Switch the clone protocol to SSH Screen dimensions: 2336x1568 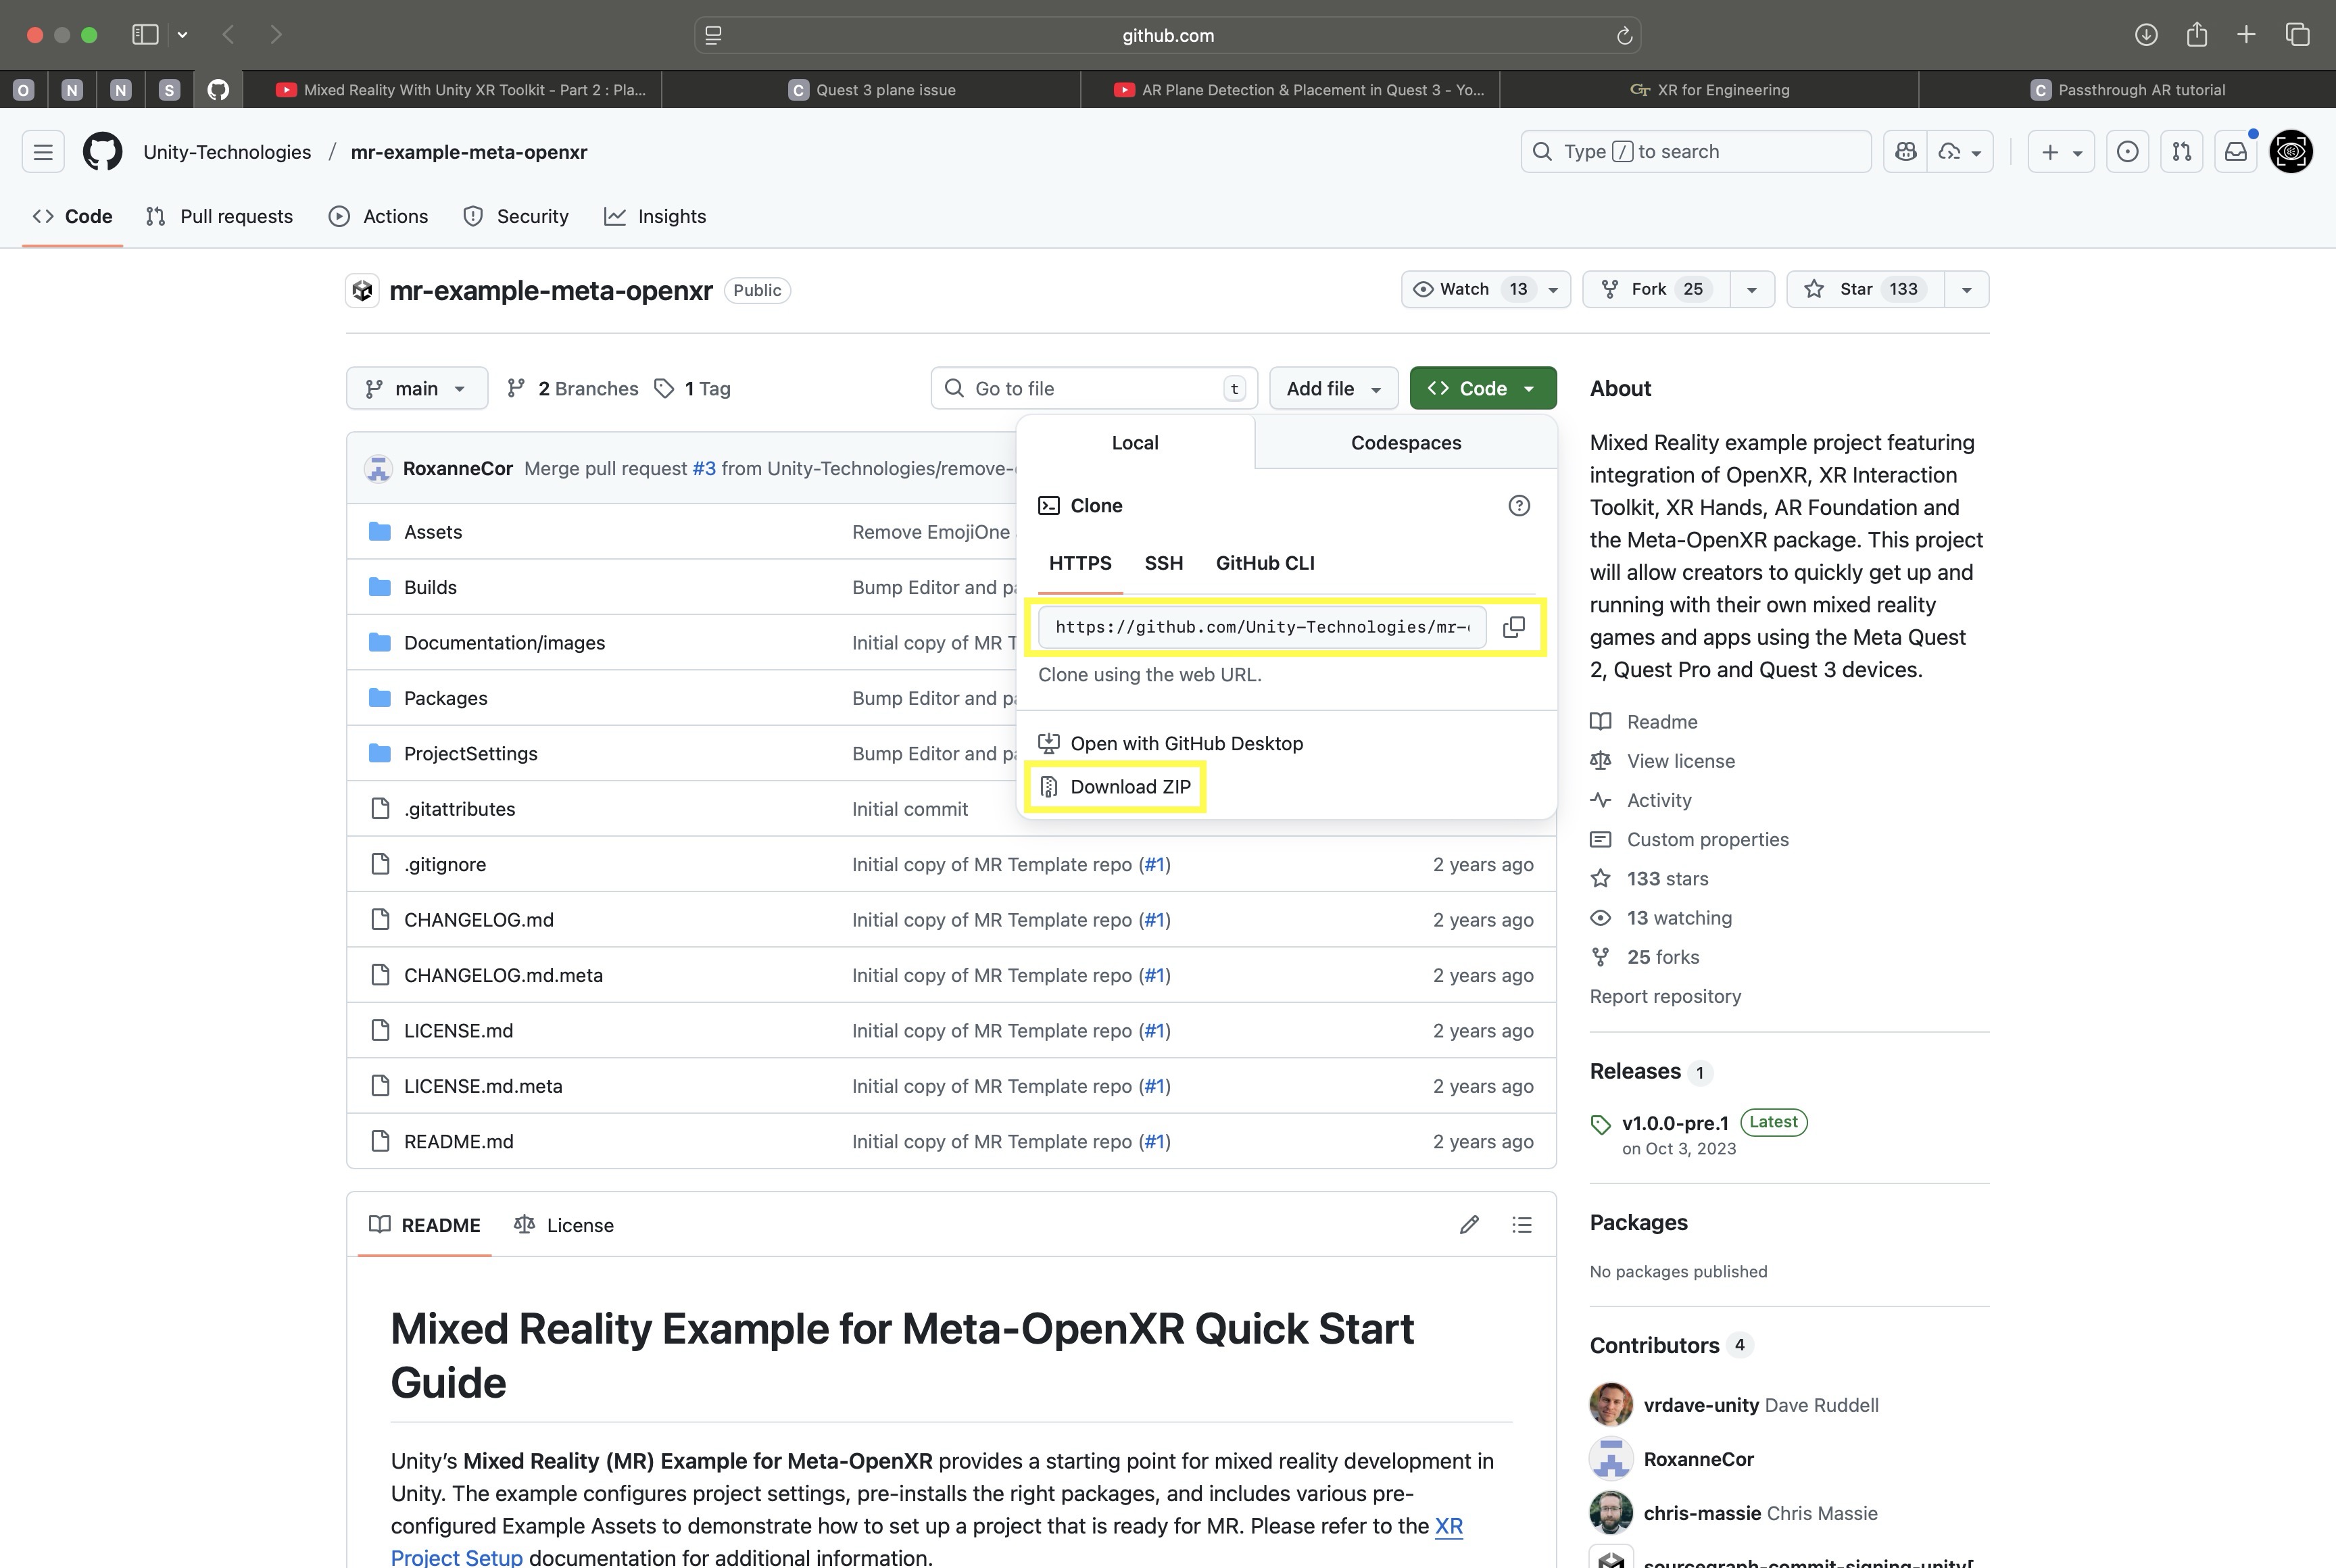tap(1163, 563)
